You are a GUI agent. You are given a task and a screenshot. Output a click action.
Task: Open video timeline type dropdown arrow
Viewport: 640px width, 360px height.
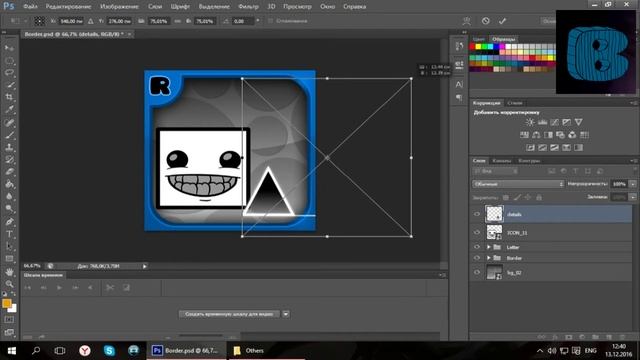point(286,314)
